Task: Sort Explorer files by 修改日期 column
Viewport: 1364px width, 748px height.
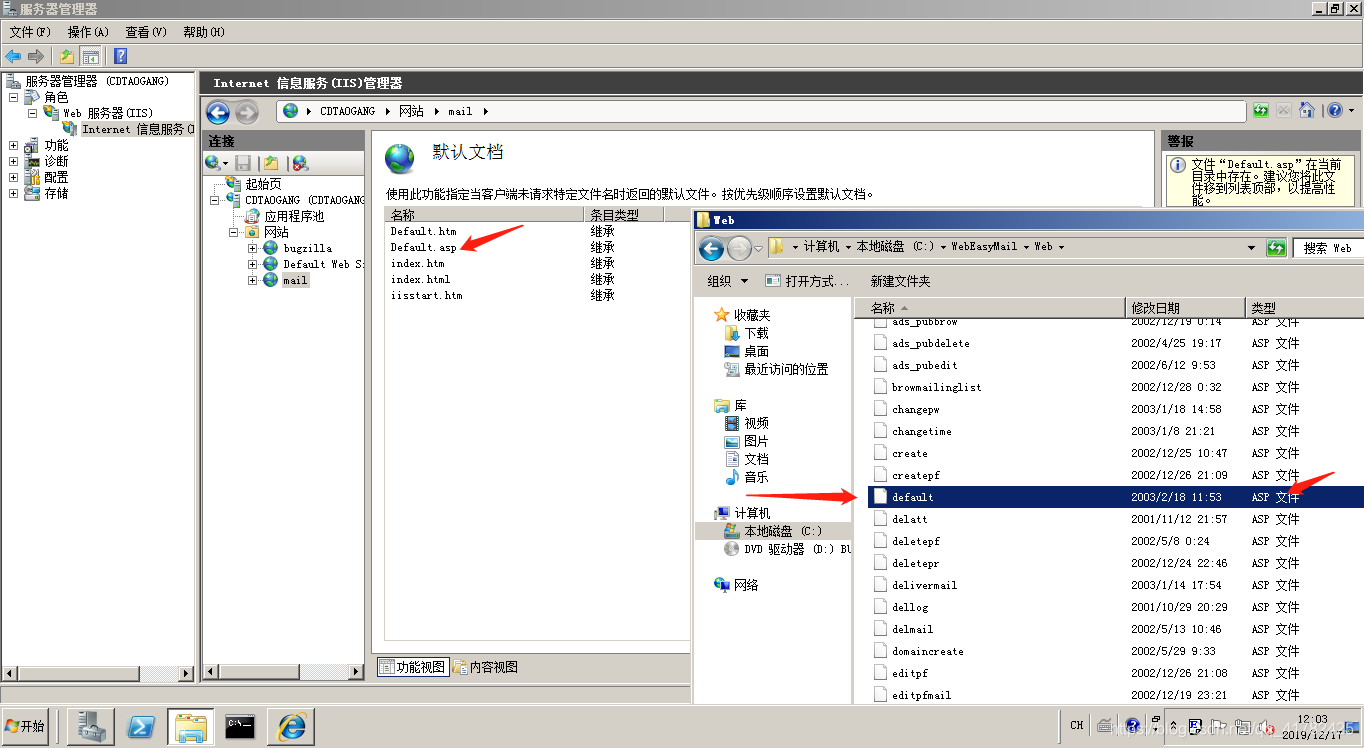Action: (1185, 308)
